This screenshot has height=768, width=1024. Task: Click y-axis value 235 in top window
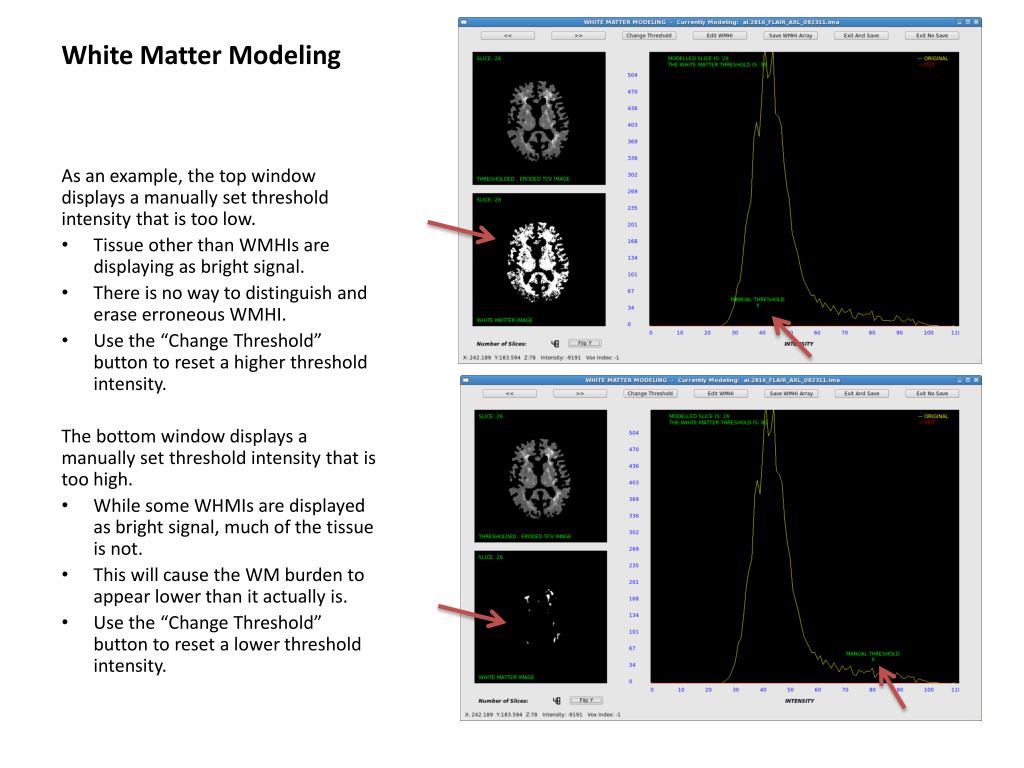(x=632, y=208)
